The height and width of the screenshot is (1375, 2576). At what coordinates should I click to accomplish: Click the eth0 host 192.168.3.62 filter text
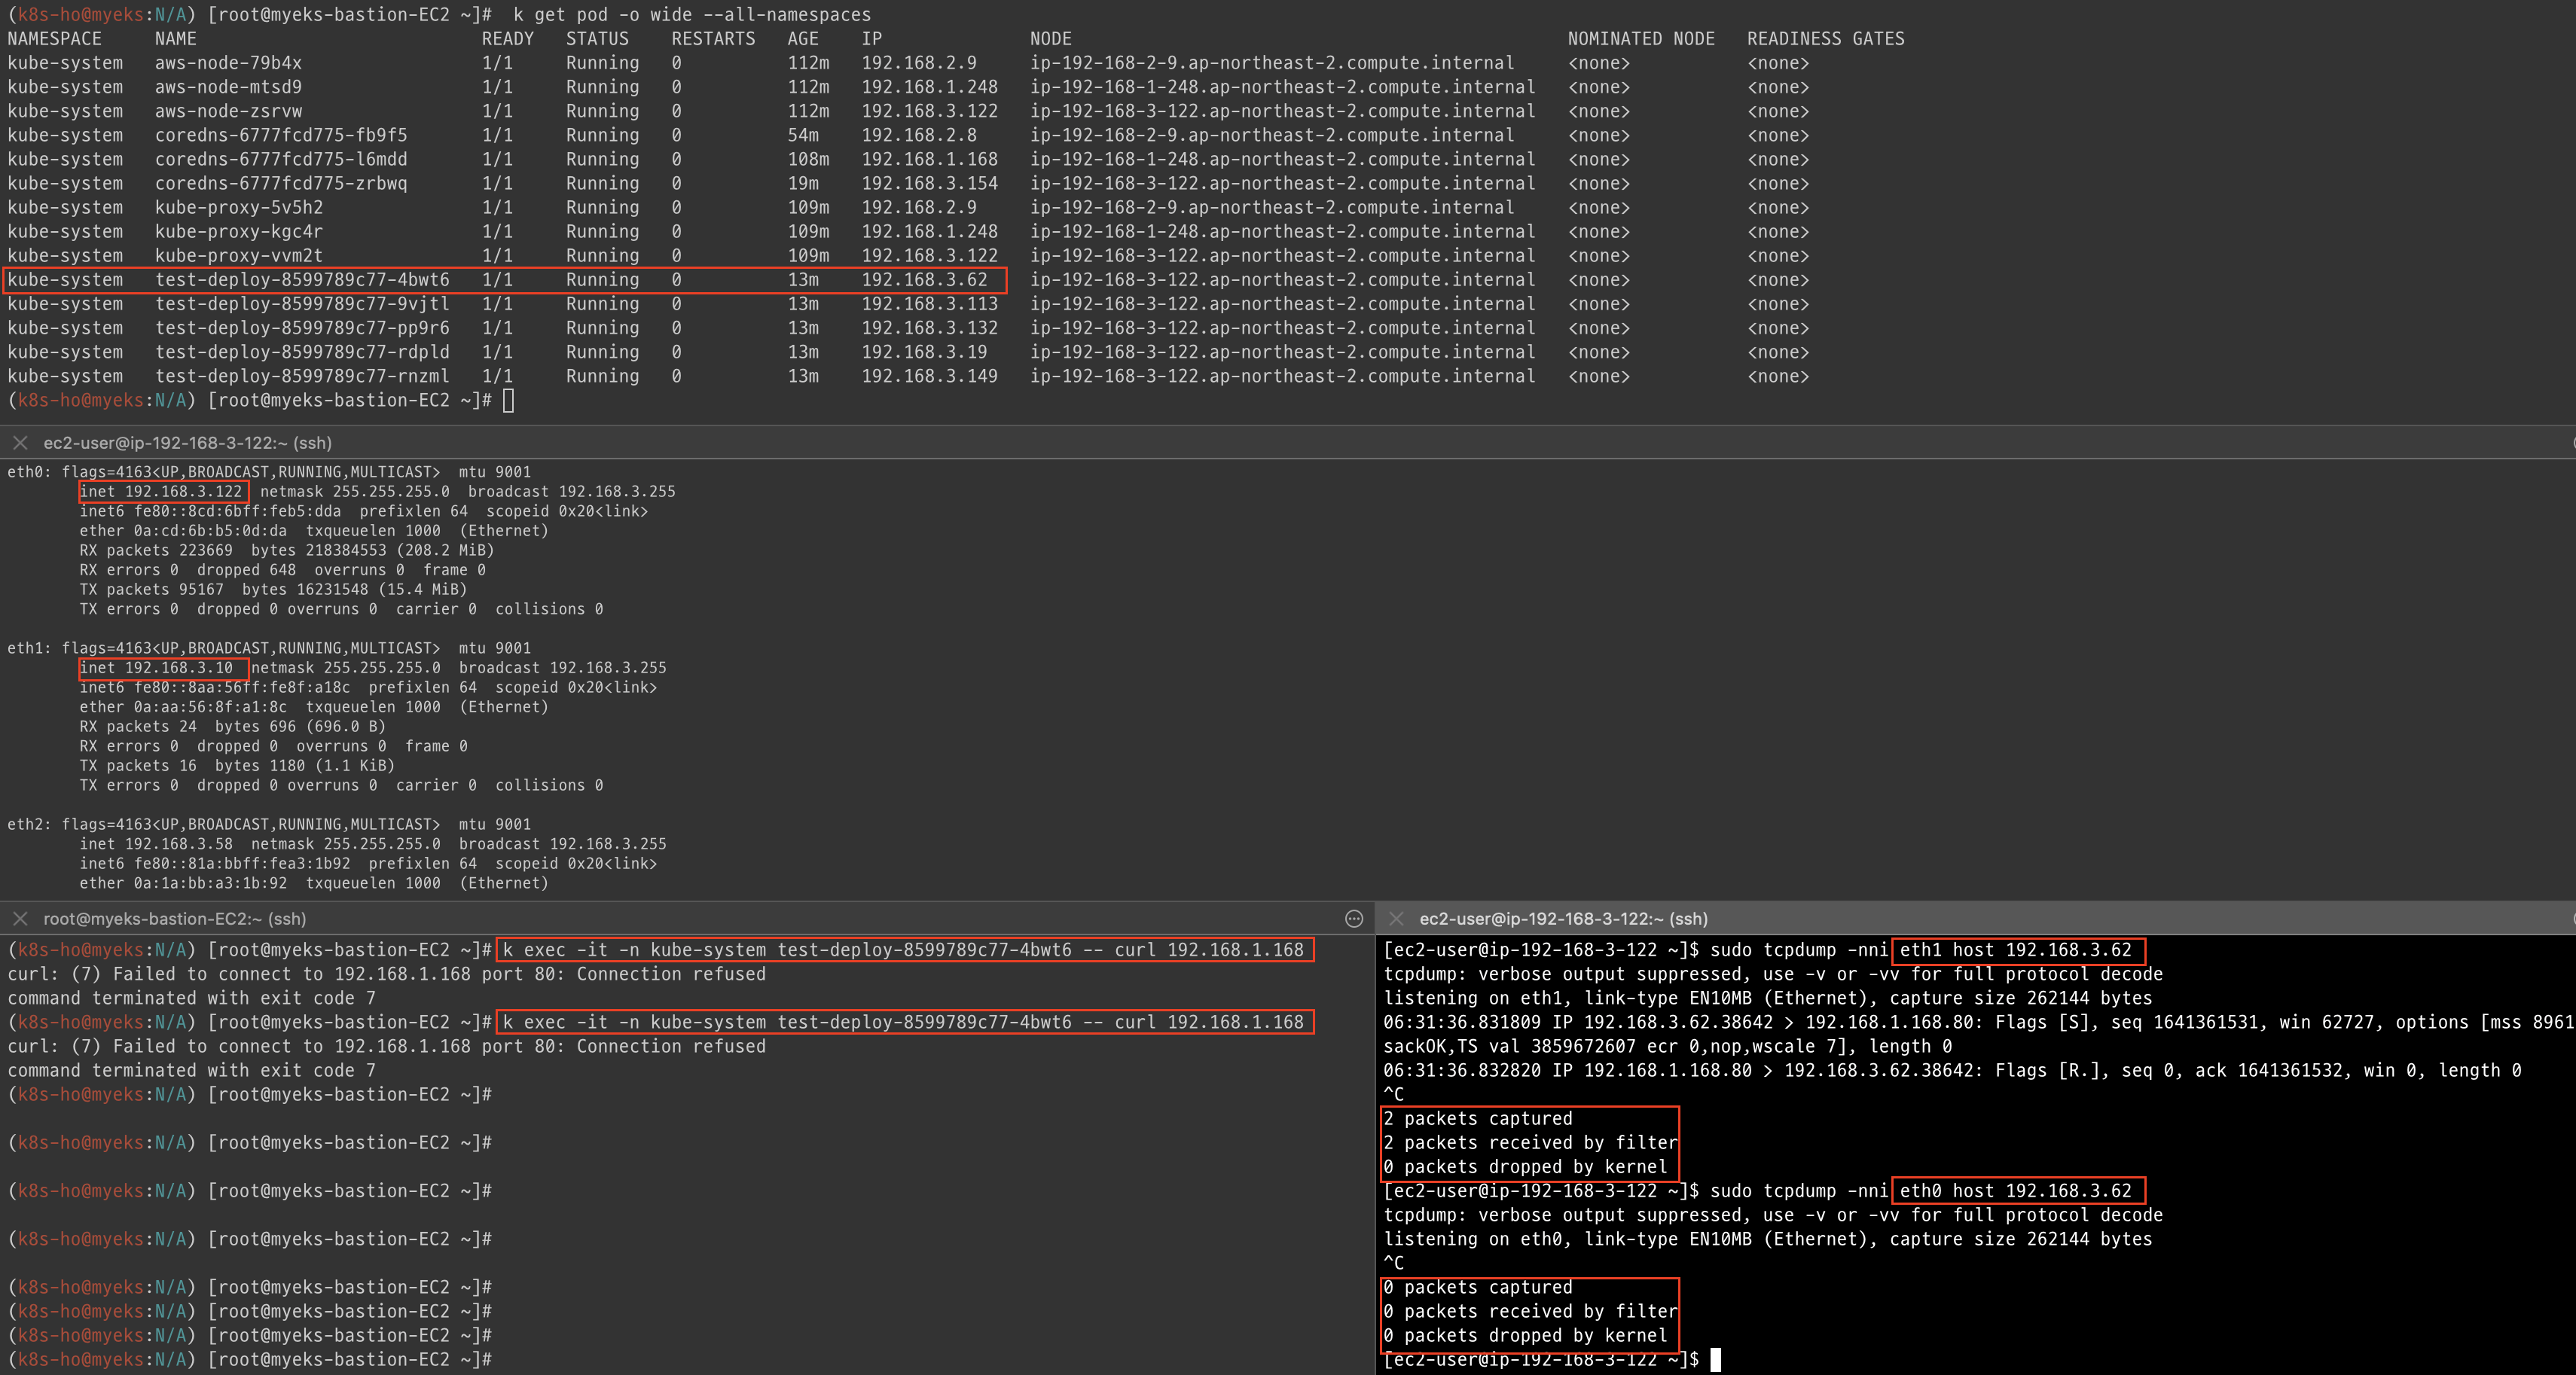click(x=2015, y=1191)
